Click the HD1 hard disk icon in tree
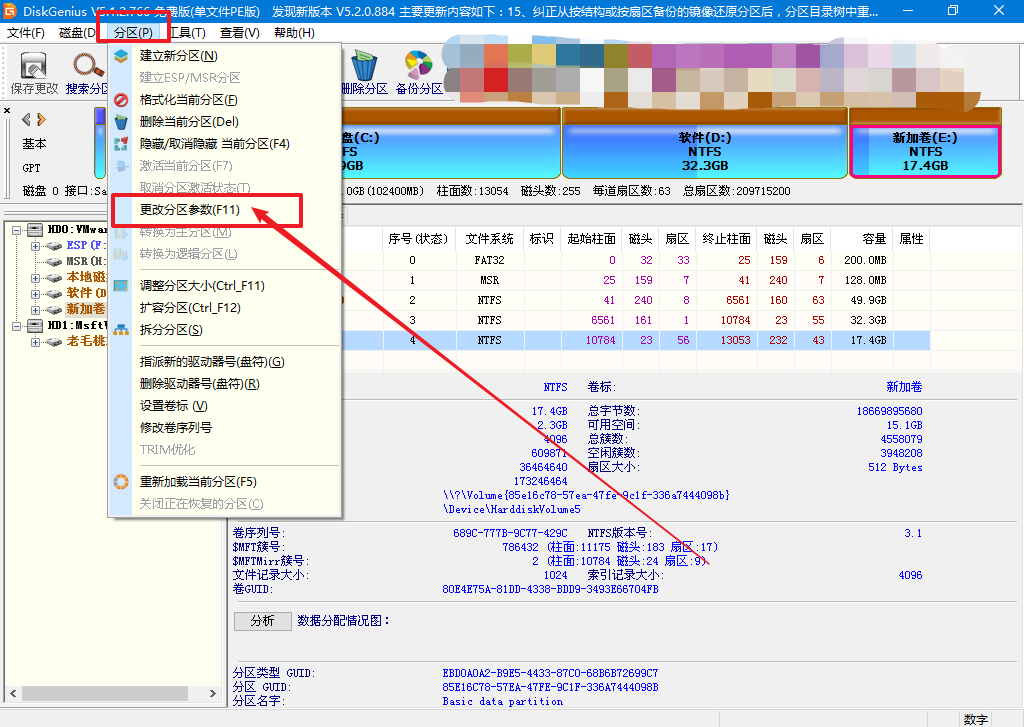 (x=35, y=325)
